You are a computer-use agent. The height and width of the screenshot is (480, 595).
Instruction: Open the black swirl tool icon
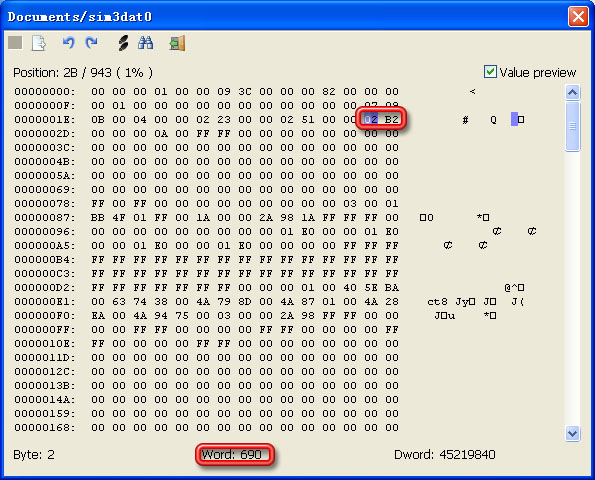[123, 43]
